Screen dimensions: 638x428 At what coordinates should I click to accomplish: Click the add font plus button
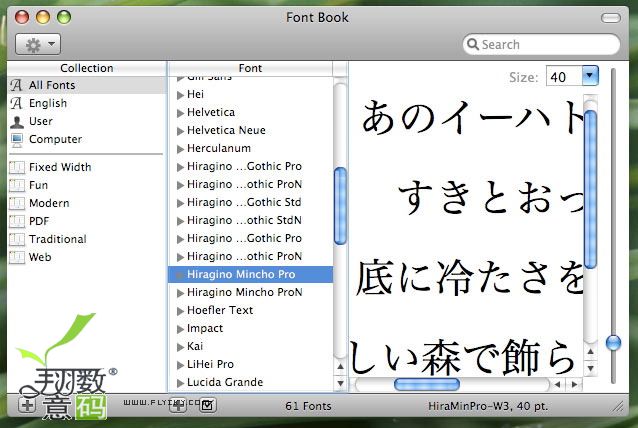(x=178, y=405)
